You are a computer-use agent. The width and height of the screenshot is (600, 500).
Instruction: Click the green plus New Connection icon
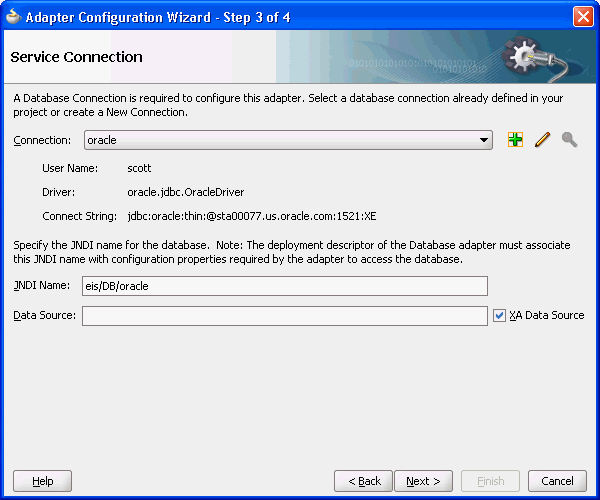pos(516,140)
